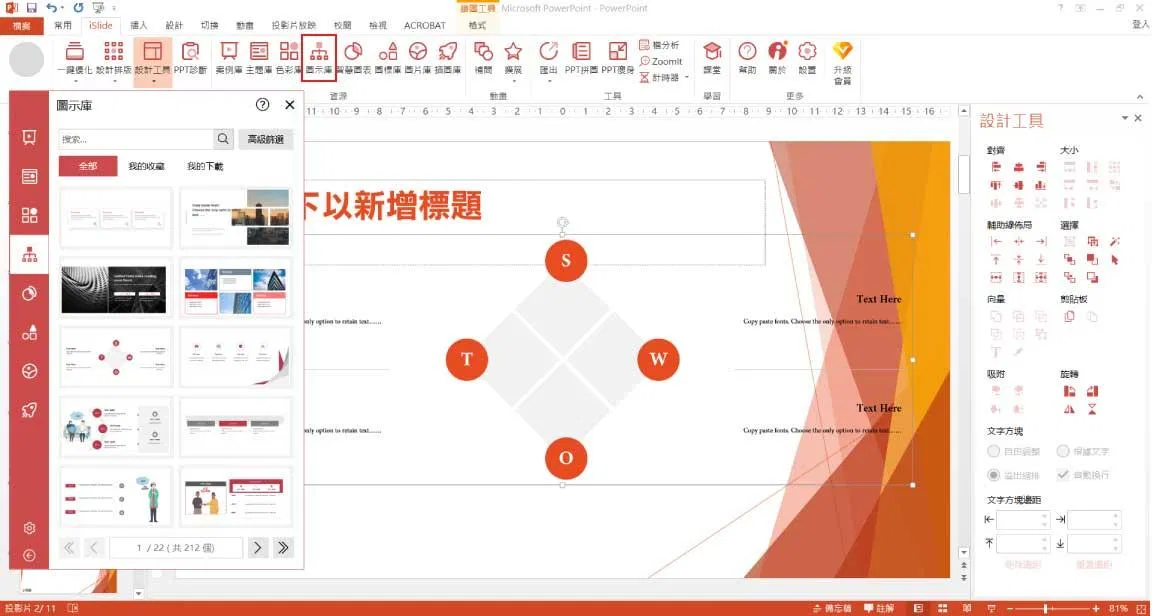Click the 剪貼板 copy icon in design tools
Image resolution: width=1152 pixels, height=616 pixels.
[1070, 317]
